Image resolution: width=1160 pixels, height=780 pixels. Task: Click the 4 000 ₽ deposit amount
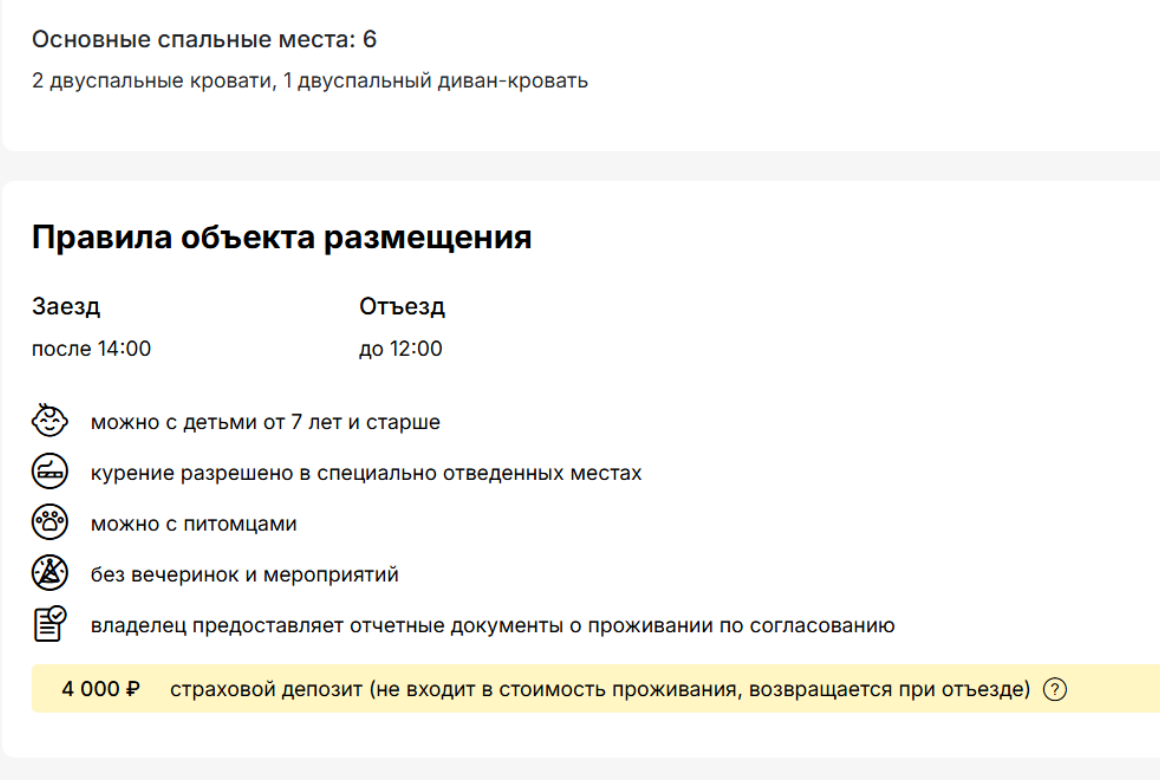101,689
